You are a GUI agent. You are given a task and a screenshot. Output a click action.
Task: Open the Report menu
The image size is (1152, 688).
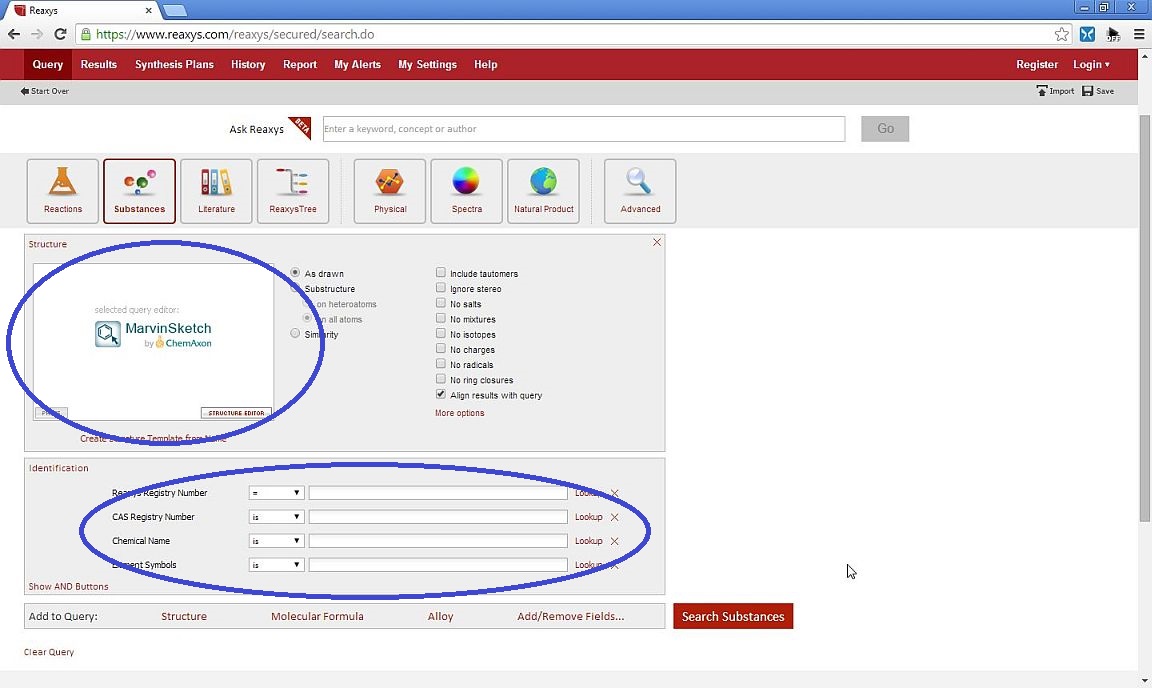pyautogui.click(x=300, y=65)
